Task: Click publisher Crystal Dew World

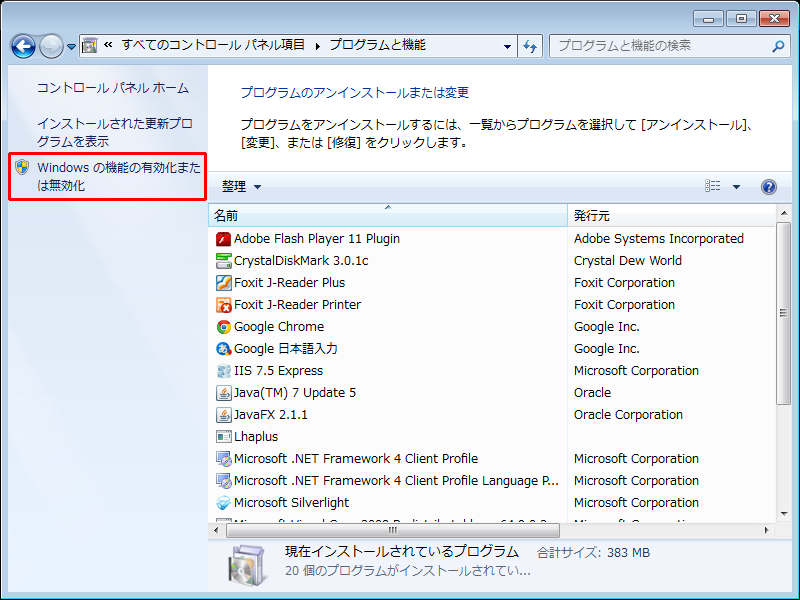Action: pyautogui.click(x=628, y=261)
